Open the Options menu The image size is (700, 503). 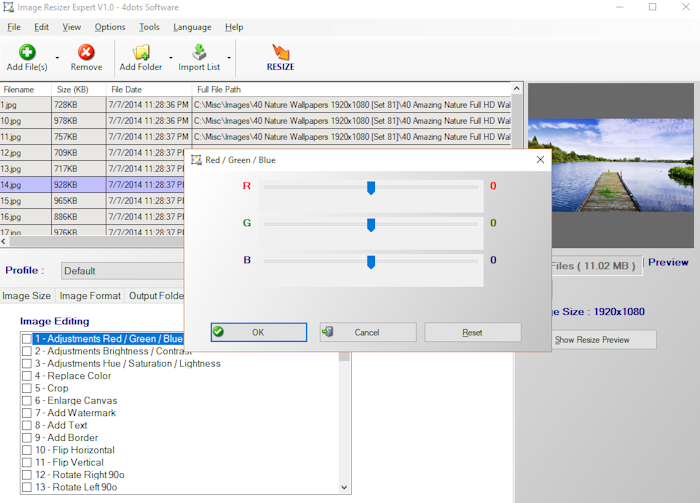pos(110,27)
